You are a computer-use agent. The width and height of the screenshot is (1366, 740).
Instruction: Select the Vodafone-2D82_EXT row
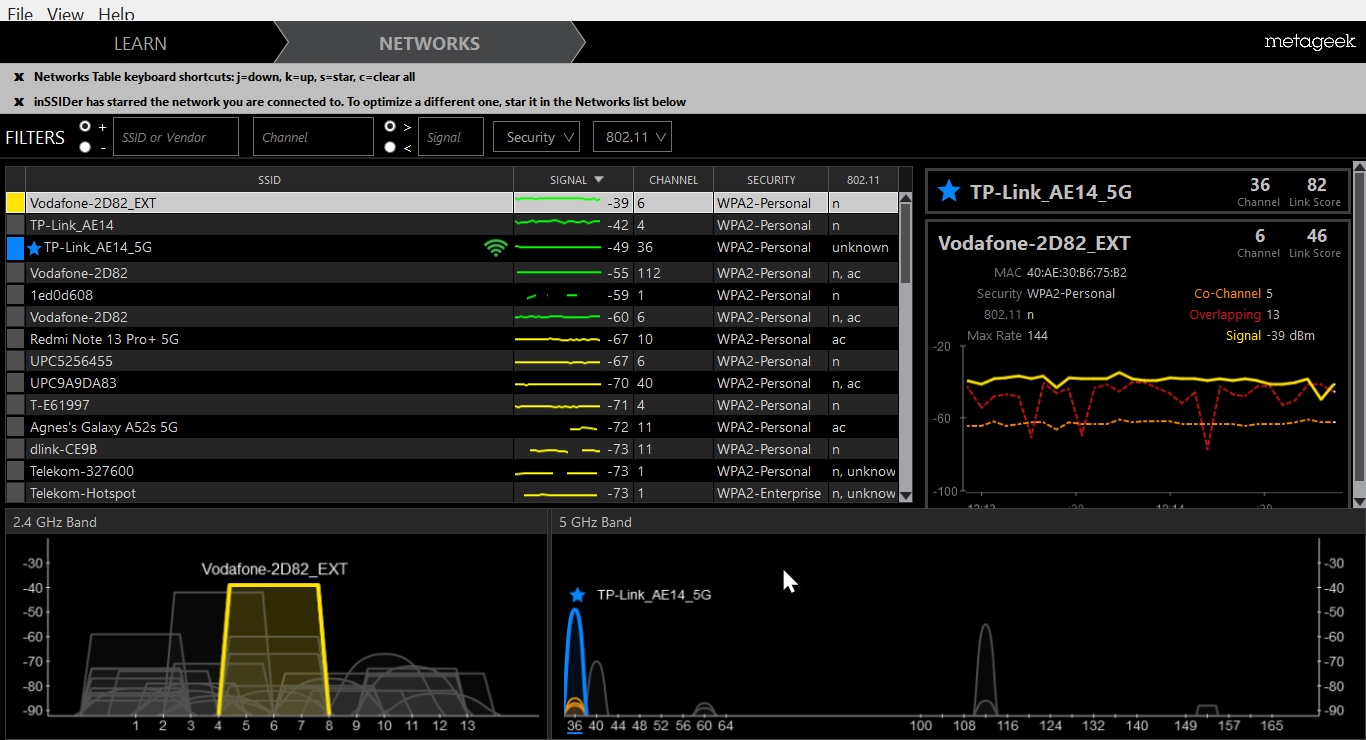tap(452, 203)
